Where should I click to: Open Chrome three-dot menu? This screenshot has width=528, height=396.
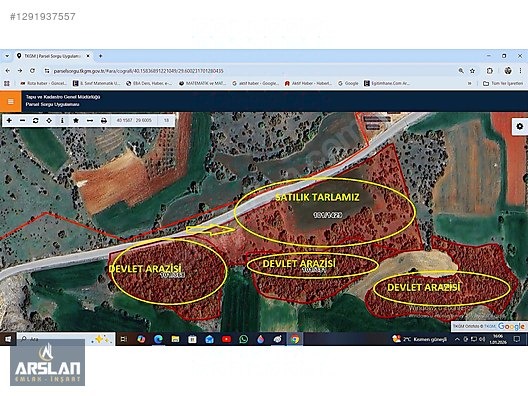pyautogui.click(x=521, y=71)
